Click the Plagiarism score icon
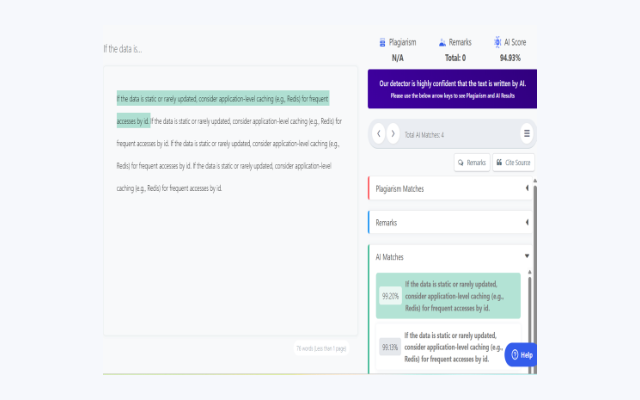 point(382,42)
